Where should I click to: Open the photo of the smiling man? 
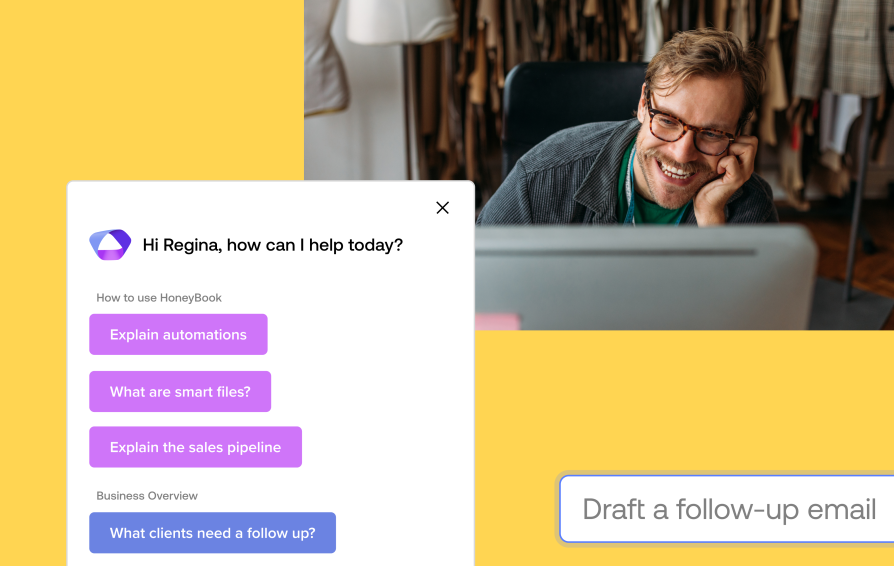coord(599,165)
